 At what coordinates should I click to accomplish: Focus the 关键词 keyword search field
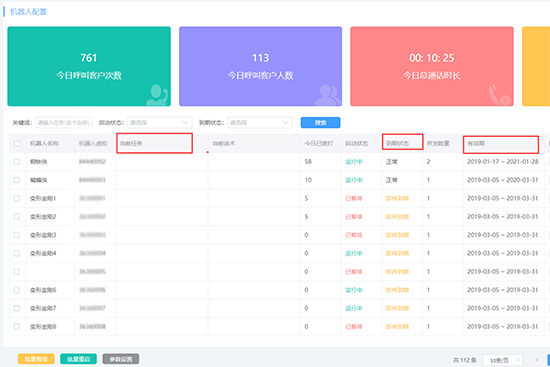click(x=63, y=122)
